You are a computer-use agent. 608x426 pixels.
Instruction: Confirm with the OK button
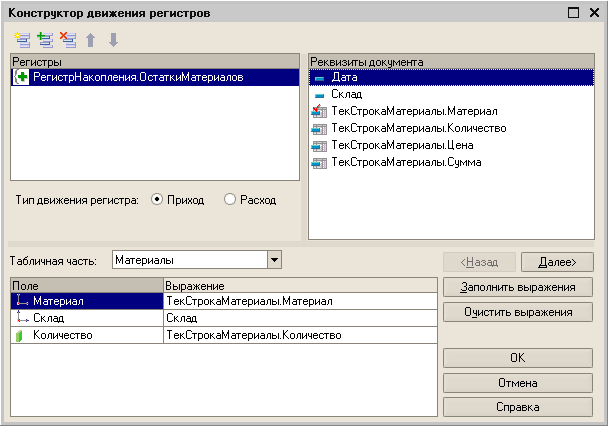[518, 358]
